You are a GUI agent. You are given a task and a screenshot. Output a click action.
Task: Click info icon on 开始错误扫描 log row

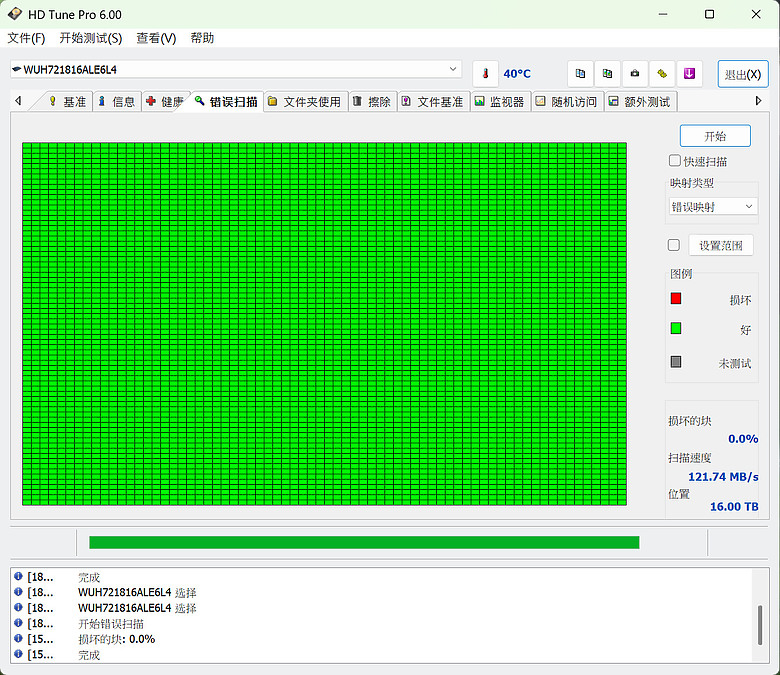coord(18,623)
